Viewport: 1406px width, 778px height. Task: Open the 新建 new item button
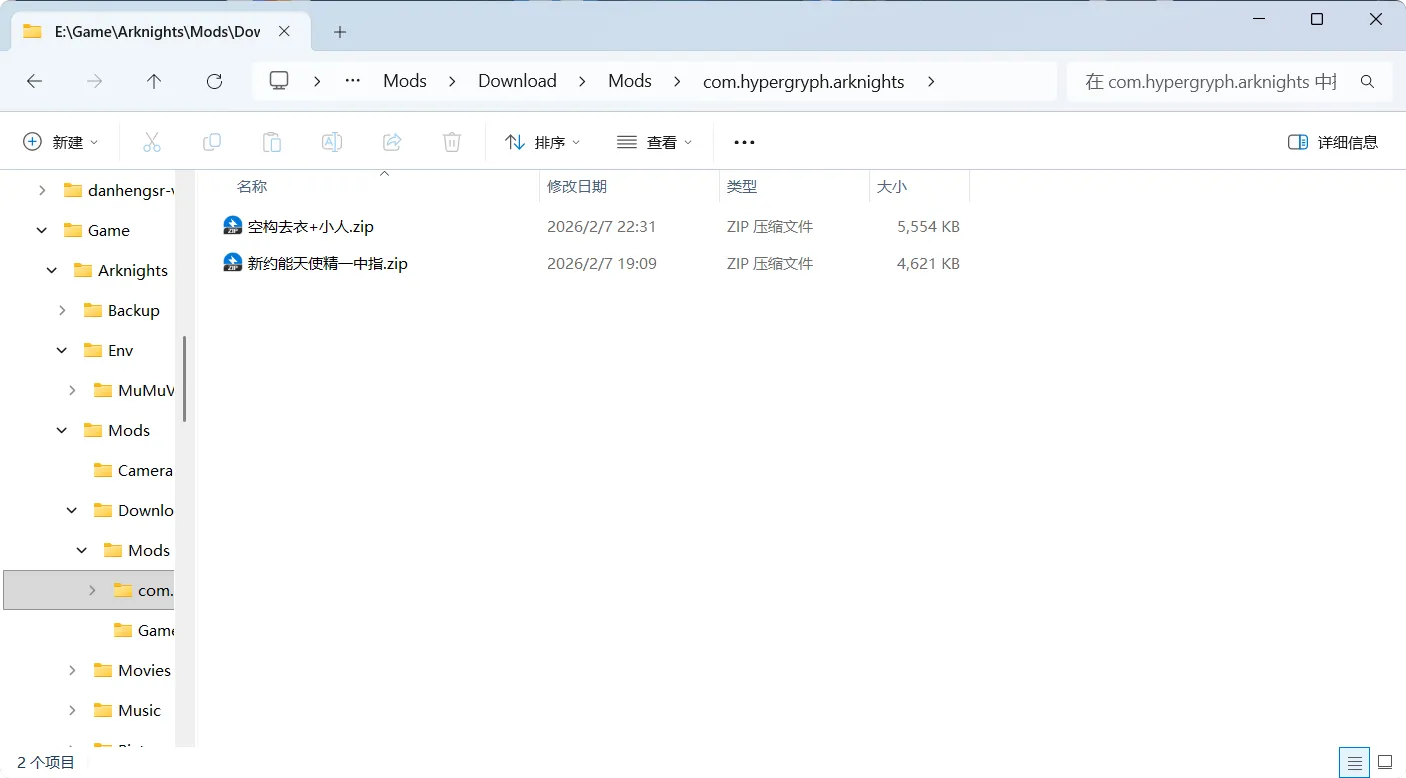pyautogui.click(x=61, y=142)
